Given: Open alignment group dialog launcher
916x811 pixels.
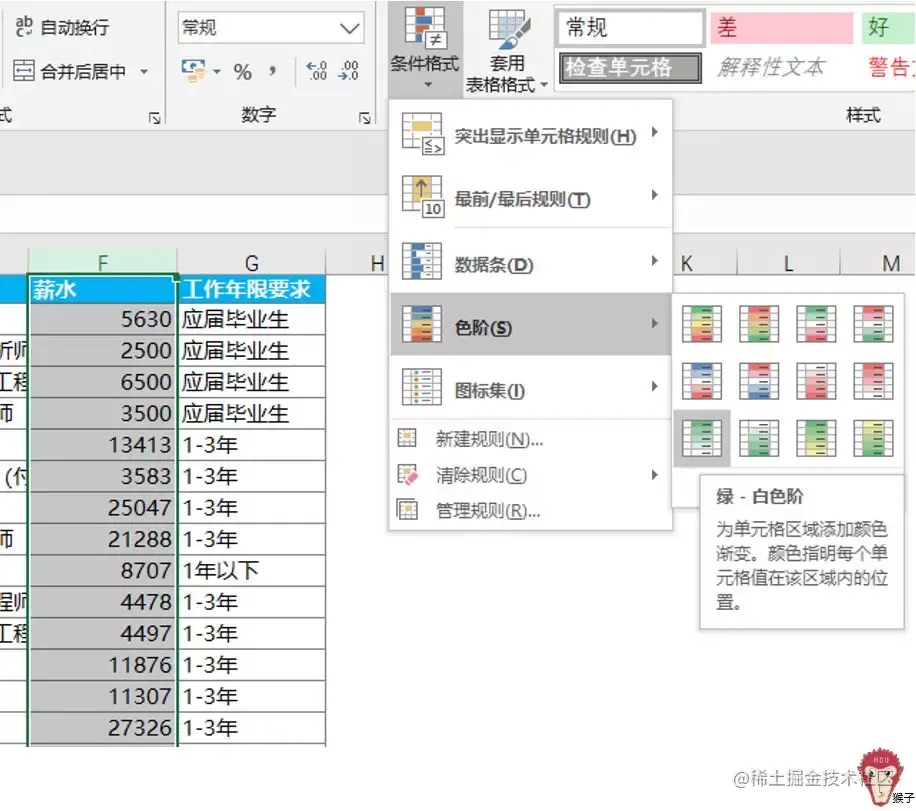Looking at the screenshot, I should [x=155, y=119].
